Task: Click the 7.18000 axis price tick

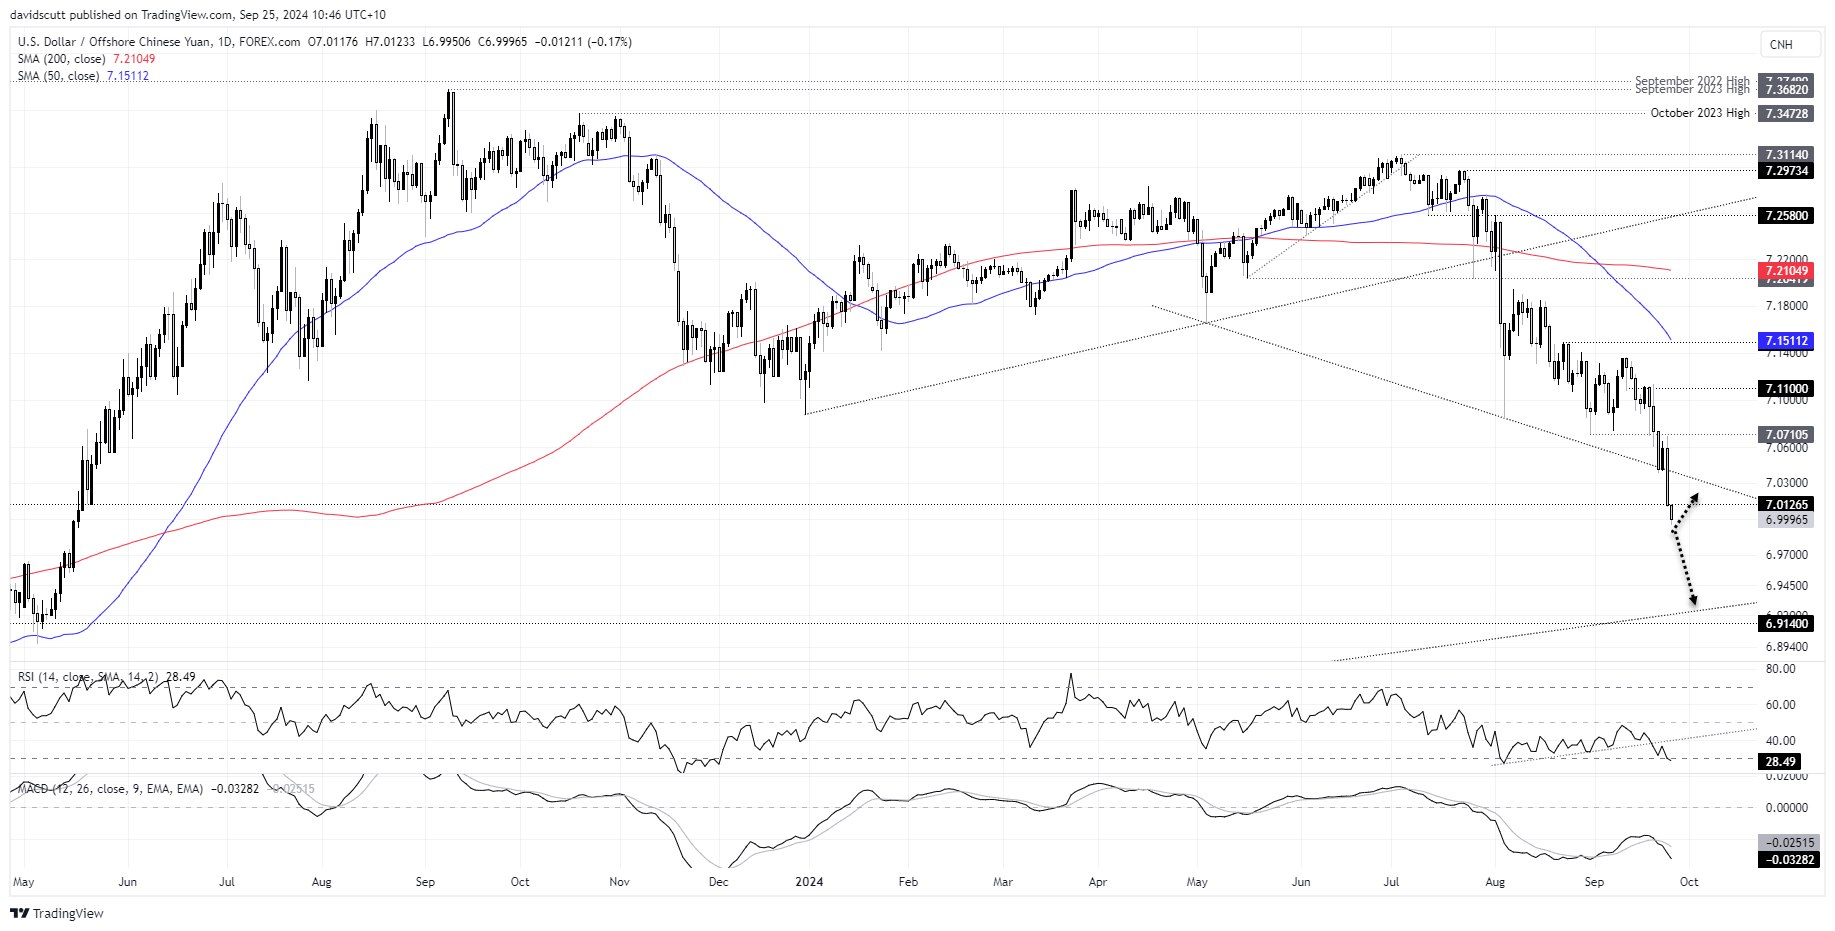Action: [x=1786, y=306]
